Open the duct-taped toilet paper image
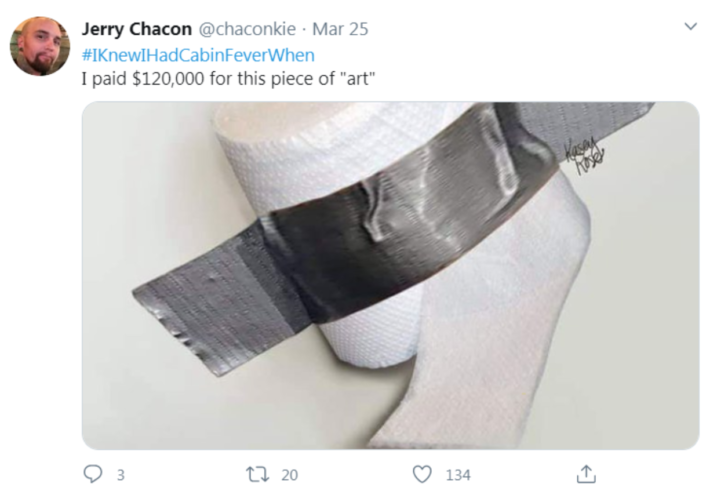The height and width of the screenshot is (502, 728). 390,275
